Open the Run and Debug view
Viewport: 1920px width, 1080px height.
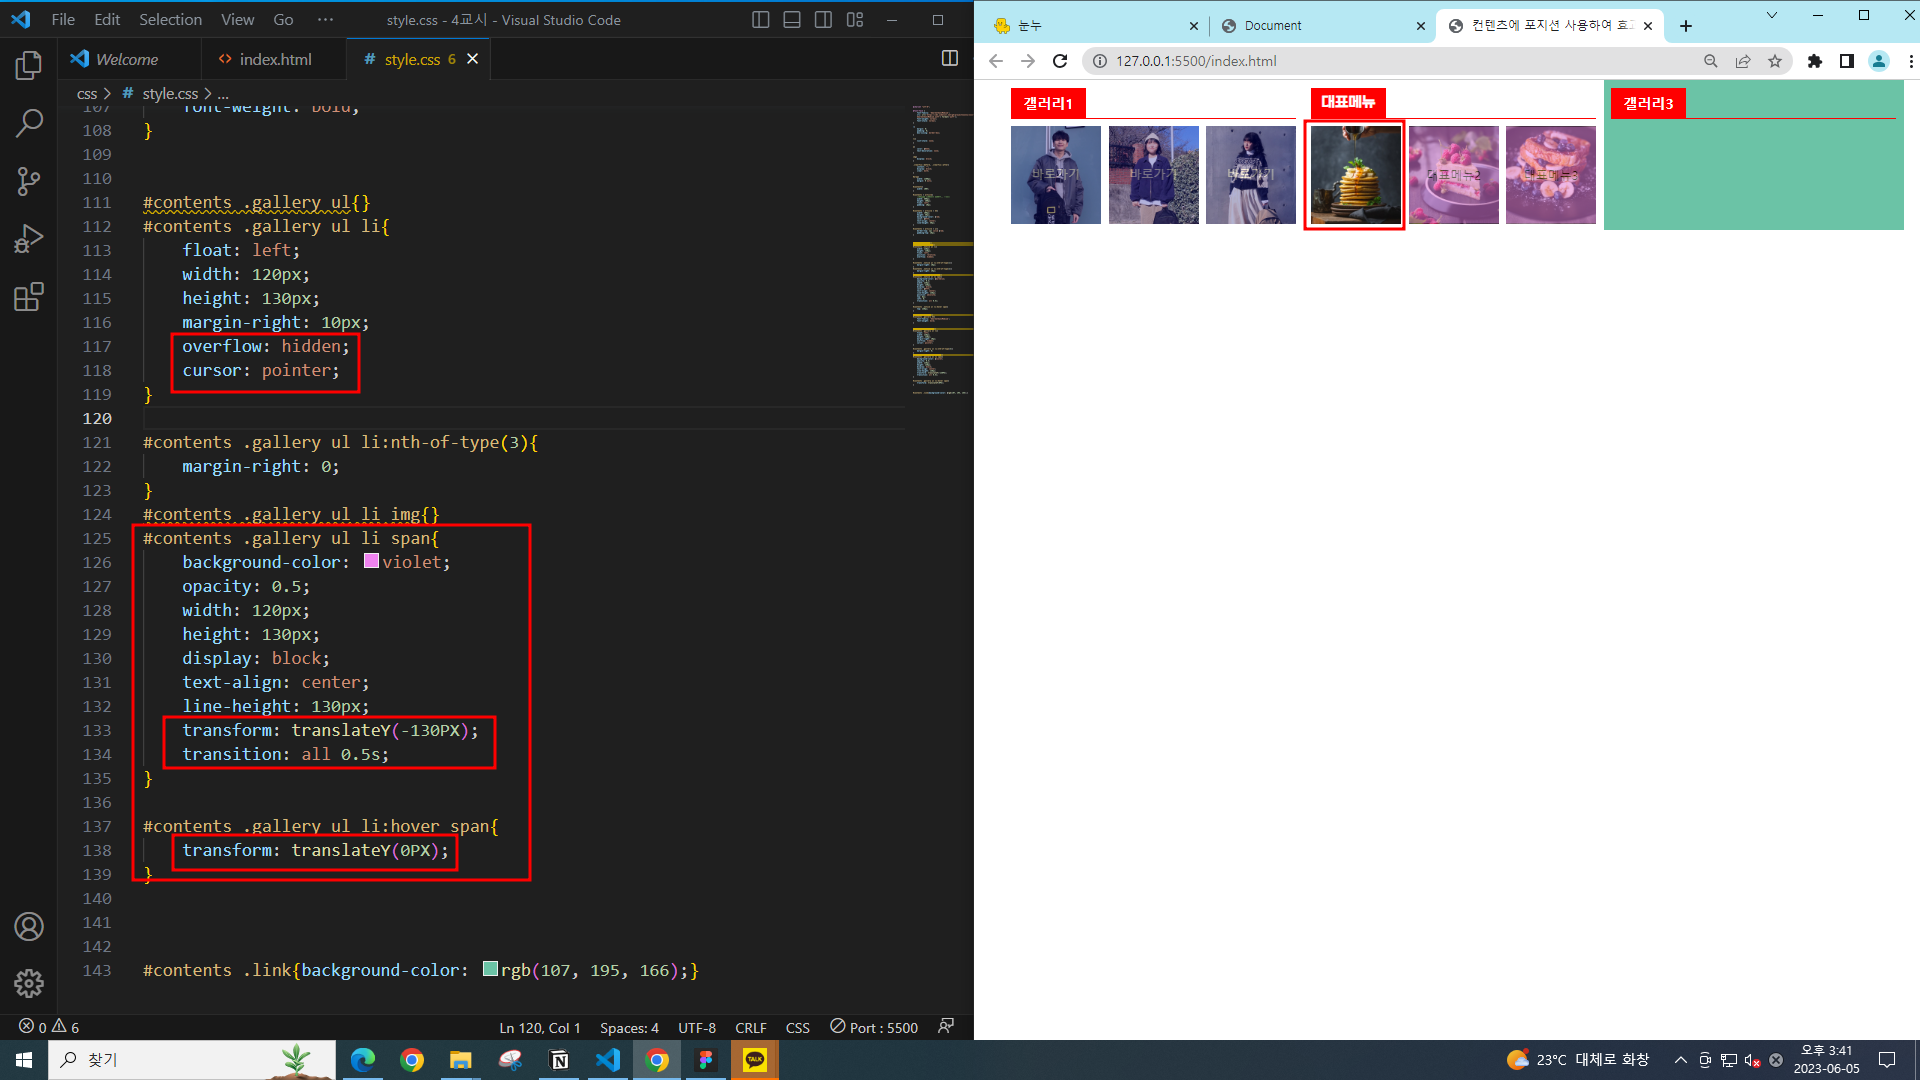tap(29, 239)
